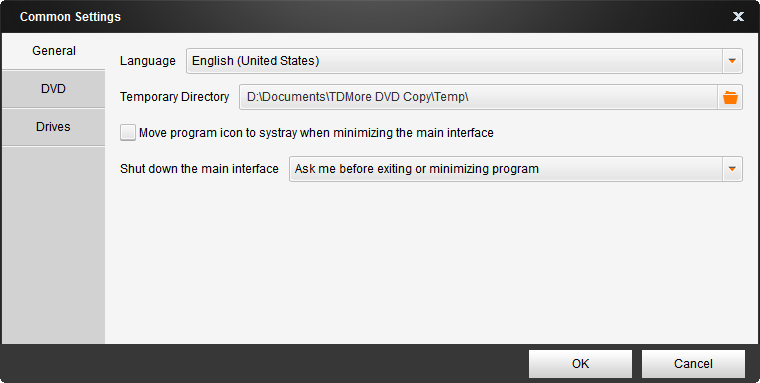Select the Temporary Directory path field
Image resolution: width=760 pixels, height=383 pixels.
pos(478,97)
